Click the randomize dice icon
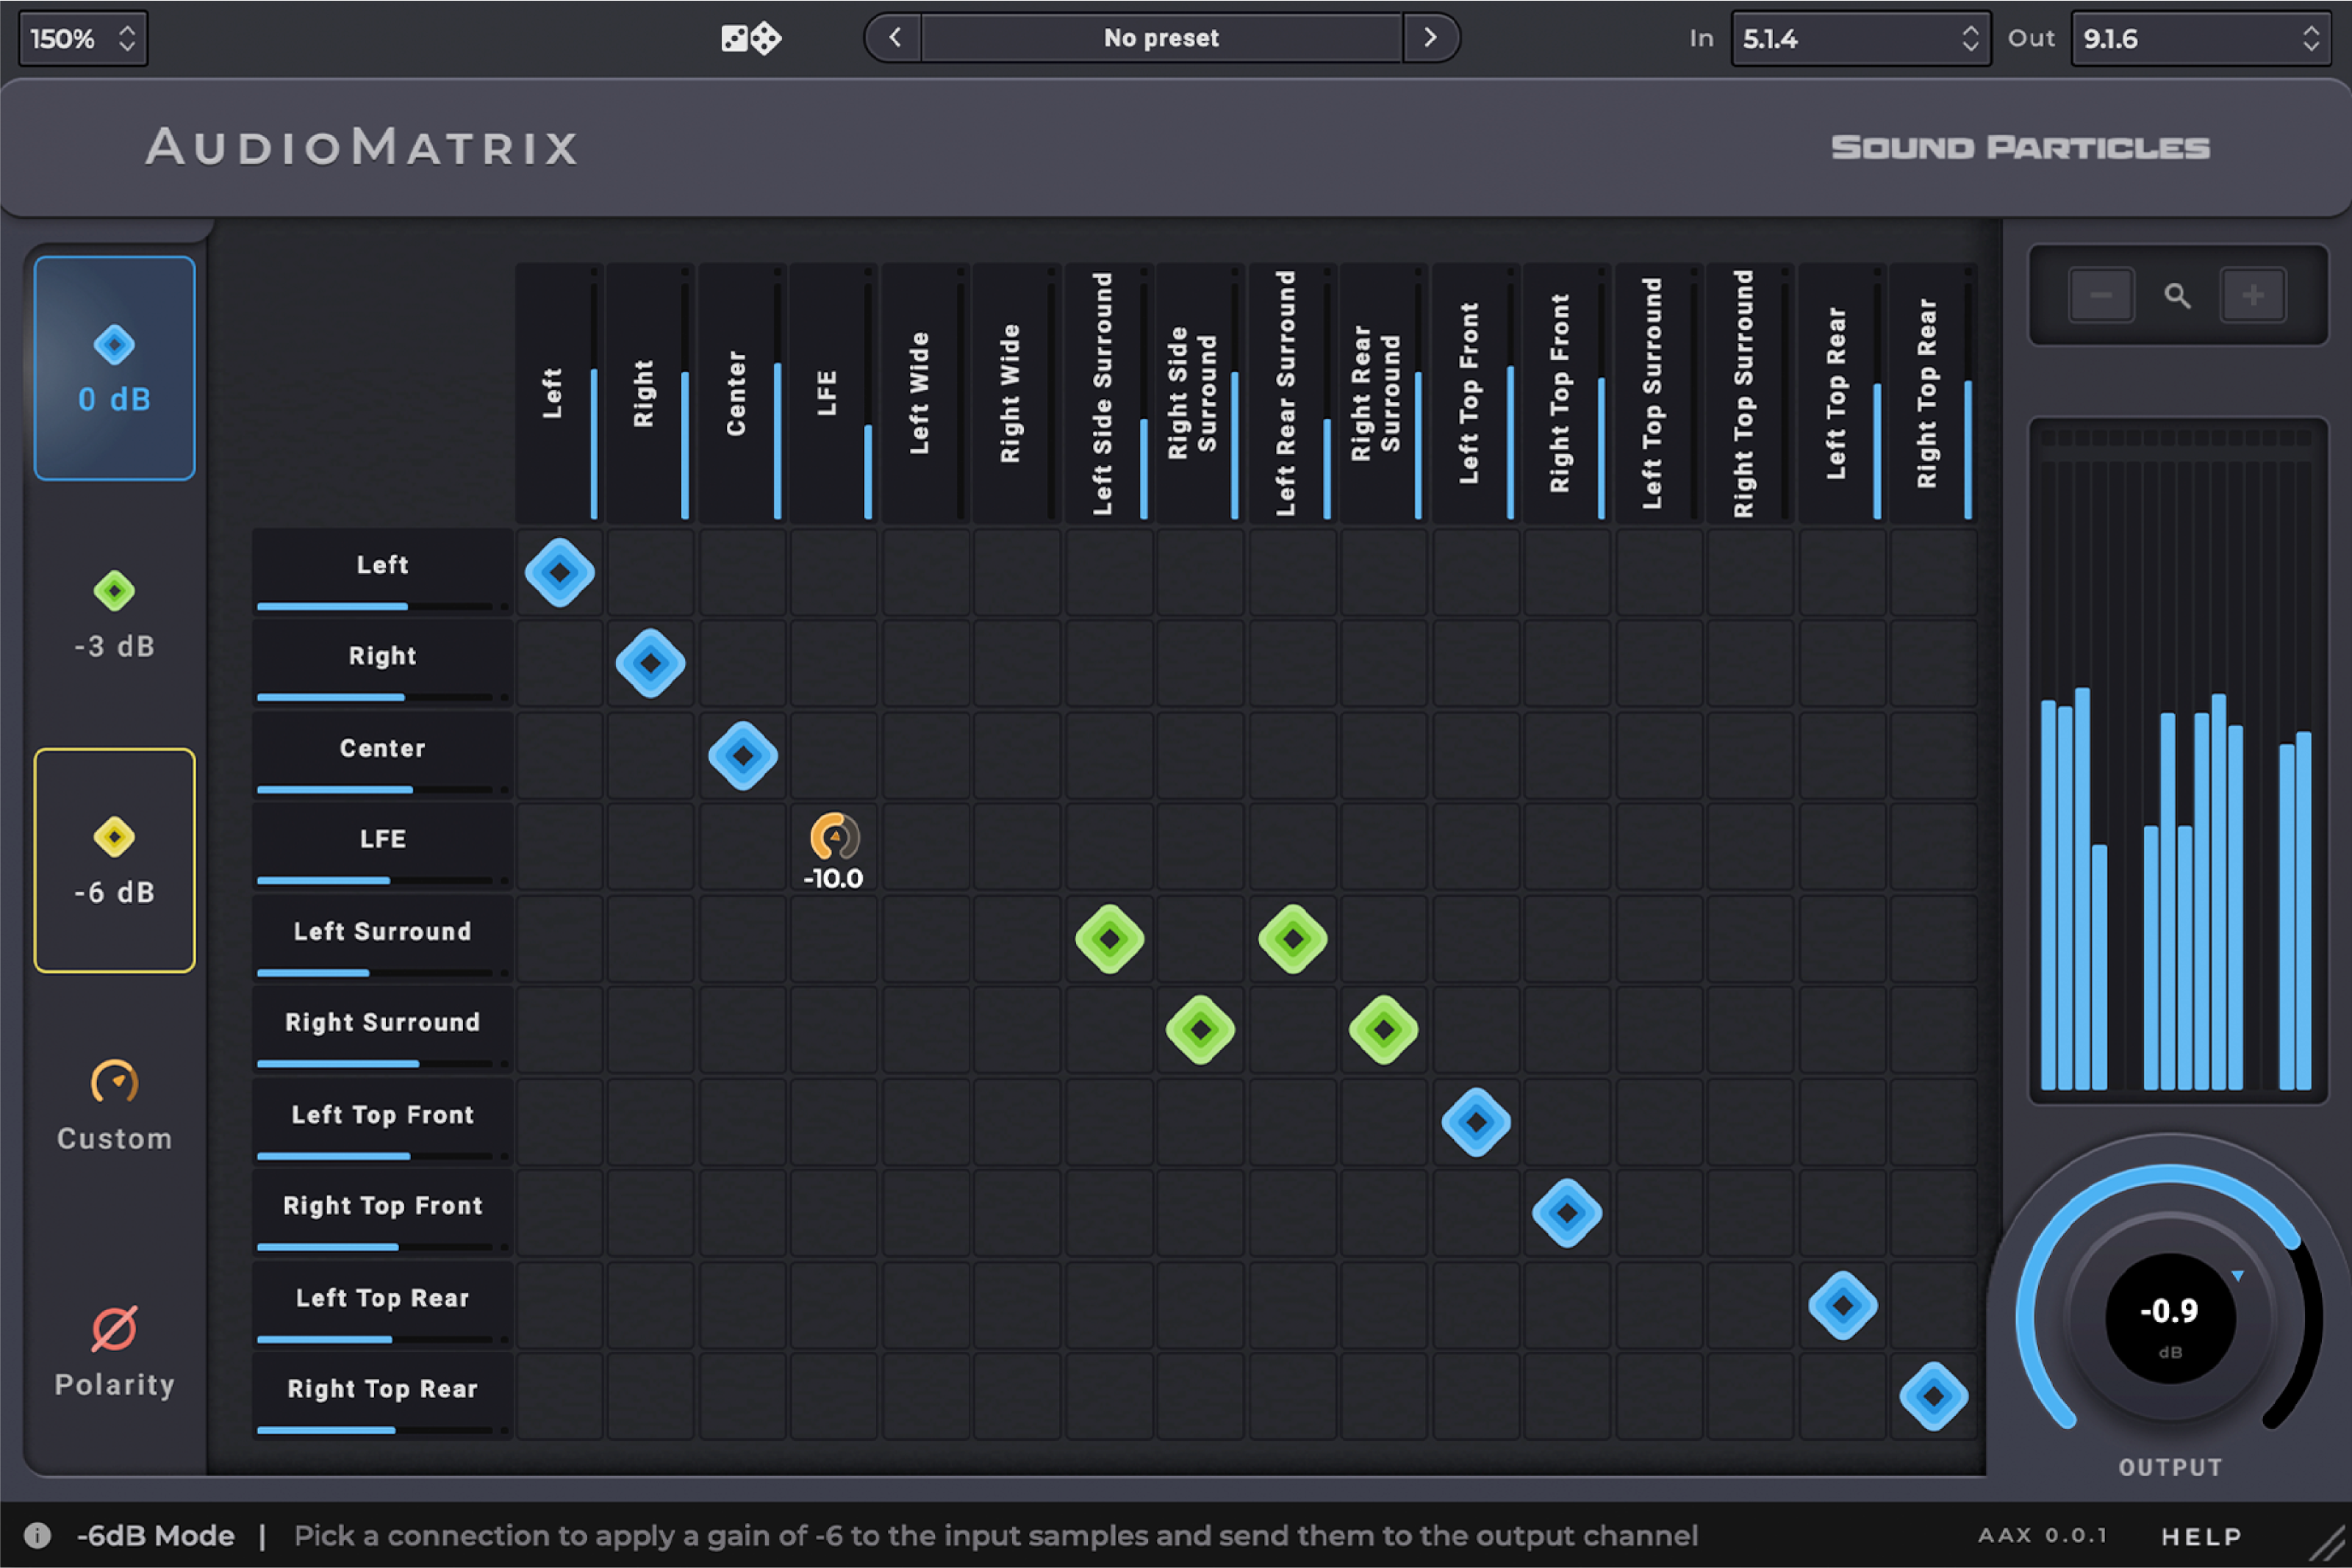Viewport: 2352px width, 1568px height. (x=751, y=39)
